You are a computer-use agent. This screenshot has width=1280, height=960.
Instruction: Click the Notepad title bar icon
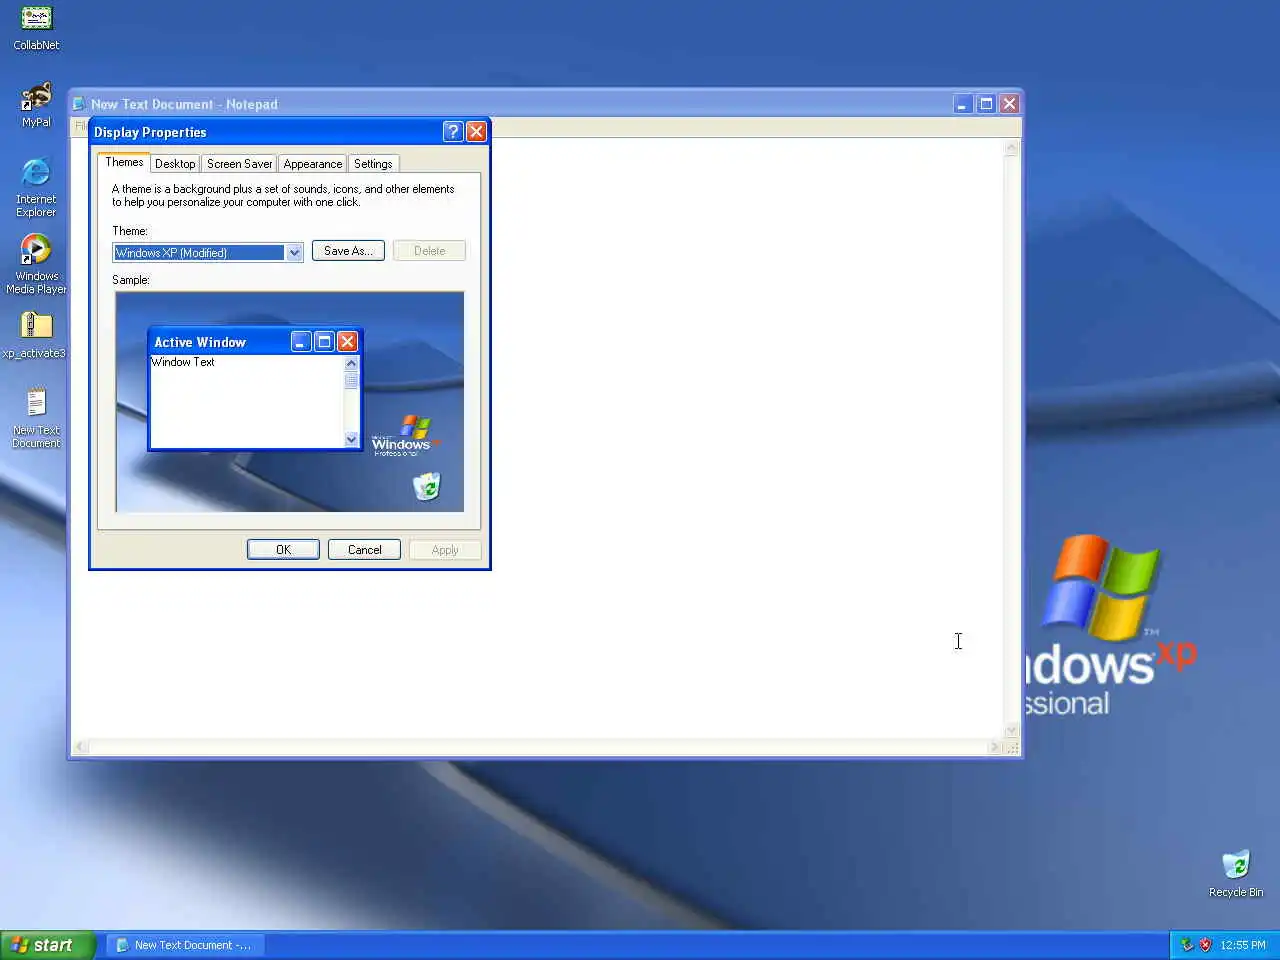pos(79,104)
